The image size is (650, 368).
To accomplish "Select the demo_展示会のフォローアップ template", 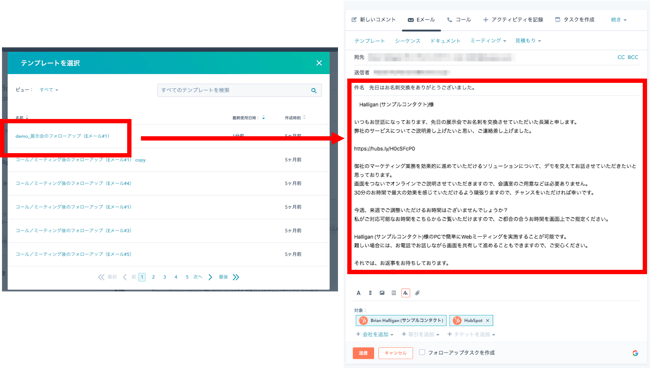I will 63,136.
